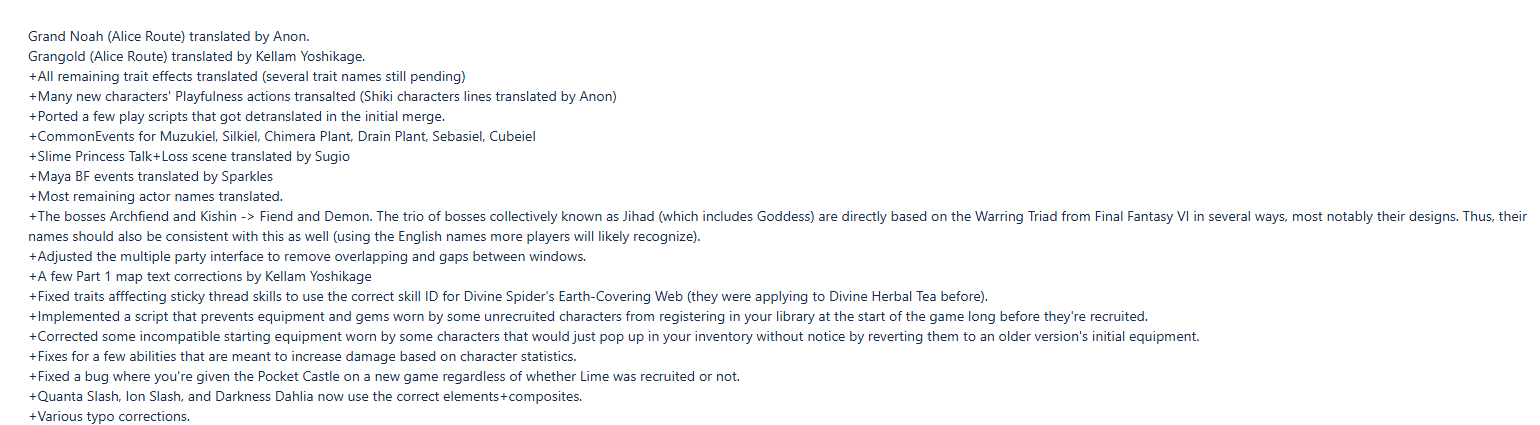1540x425 pixels.
Task: Click the Slime Princess Talk+Loss scene line
Action: (x=189, y=156)
